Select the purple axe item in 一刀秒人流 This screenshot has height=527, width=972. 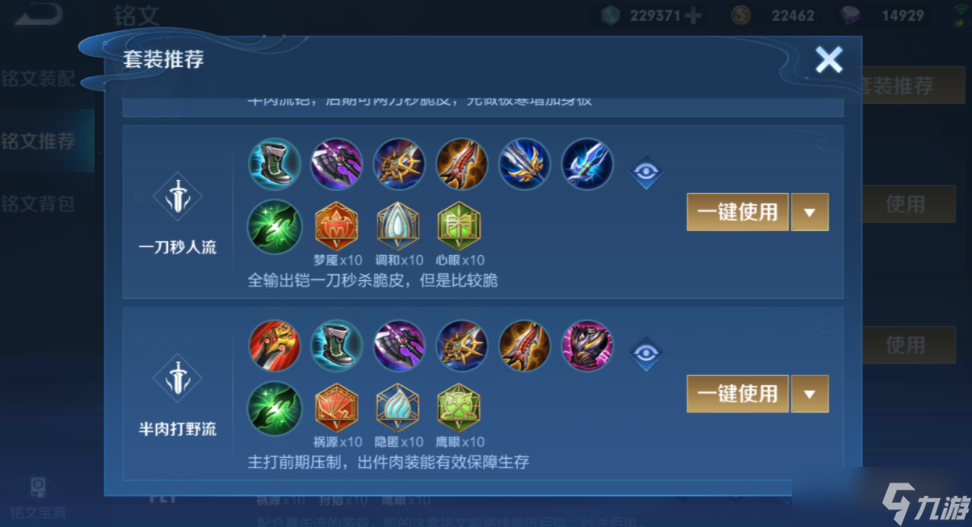[337, 164]
